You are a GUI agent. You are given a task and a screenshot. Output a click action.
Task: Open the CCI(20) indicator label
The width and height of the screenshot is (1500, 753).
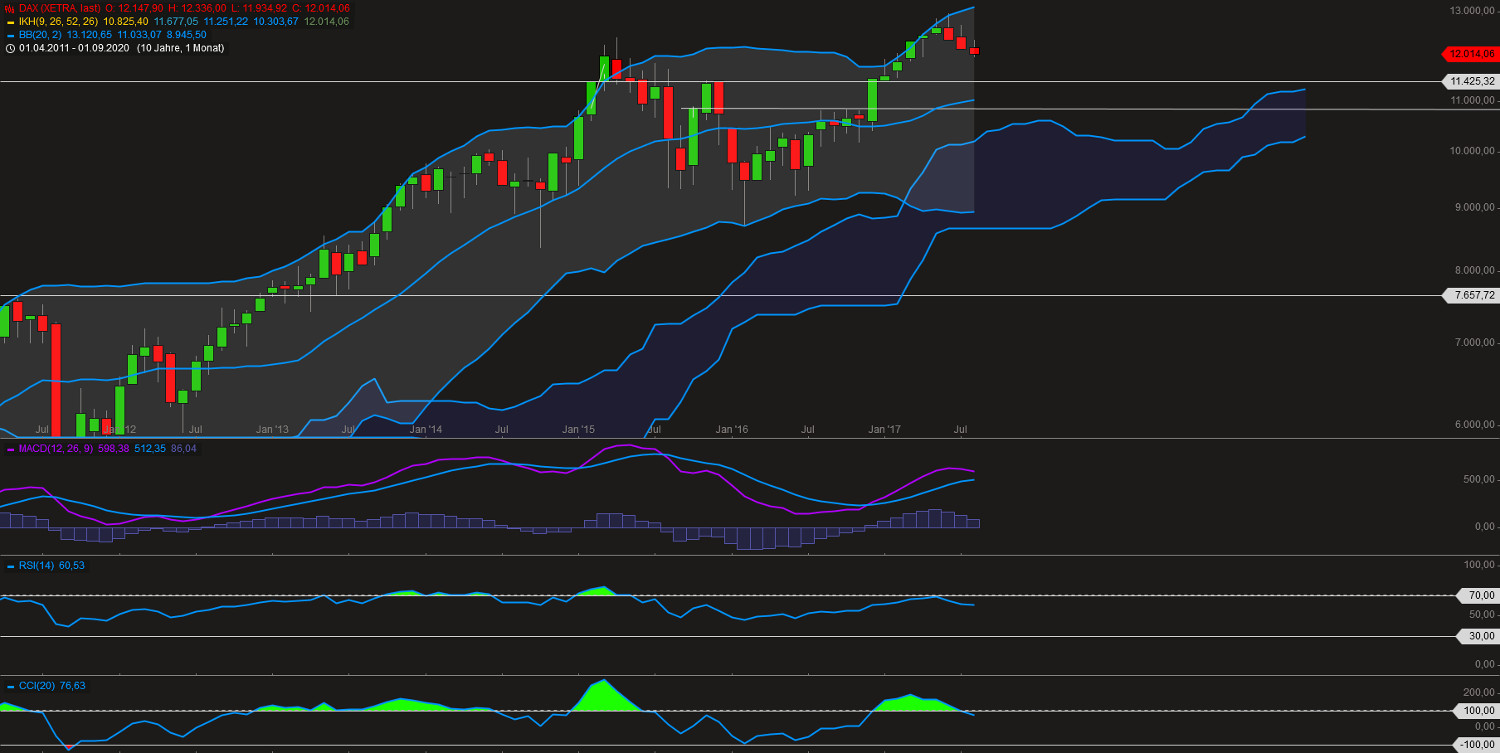click(x=37, y=685)
